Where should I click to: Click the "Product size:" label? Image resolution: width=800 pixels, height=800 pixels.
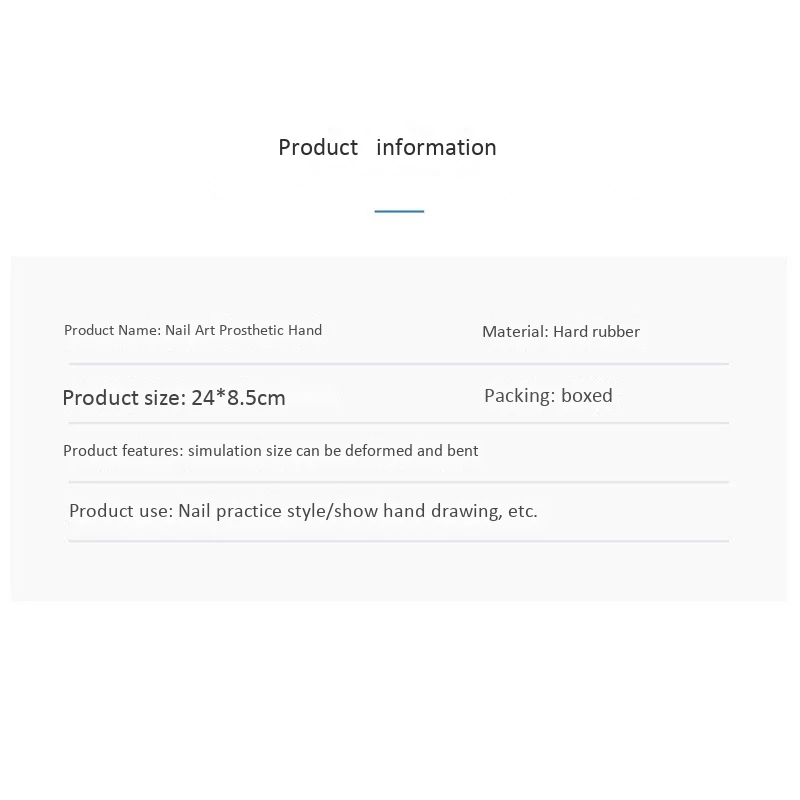point(124,398)
